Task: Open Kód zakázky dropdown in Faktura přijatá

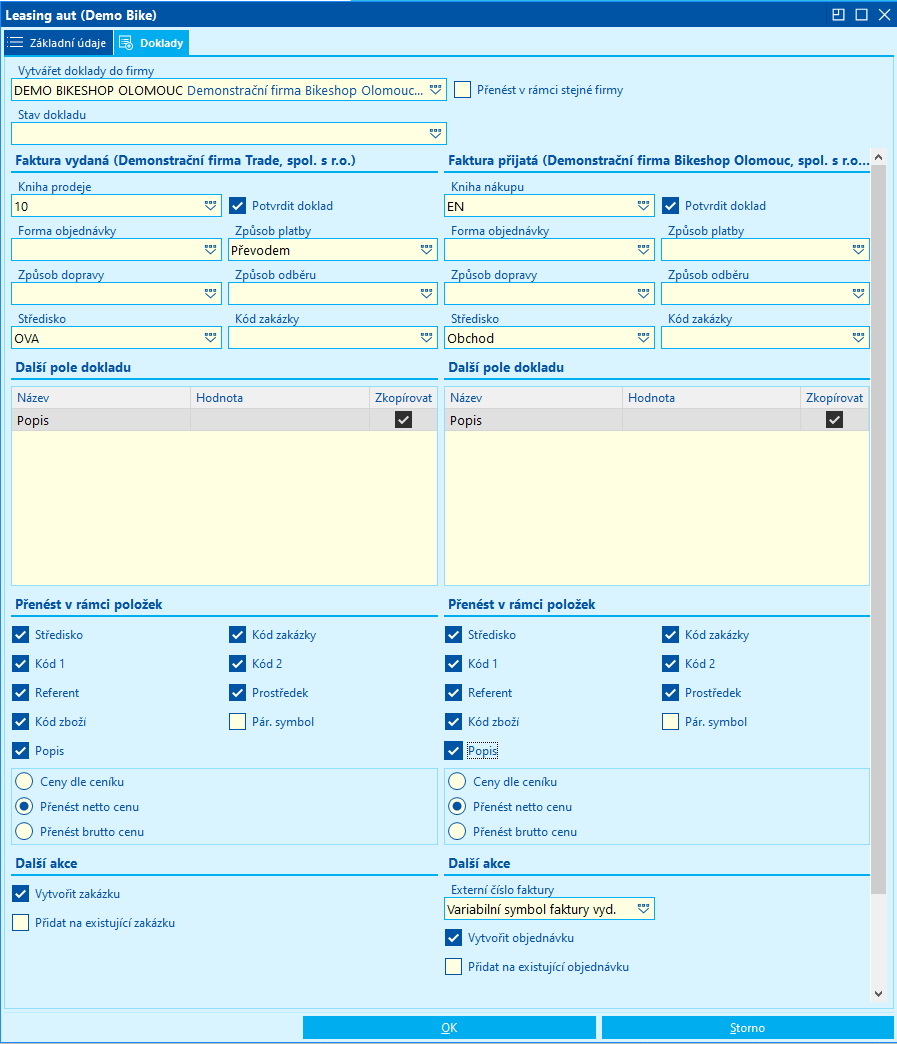Action: coord(858,338)
